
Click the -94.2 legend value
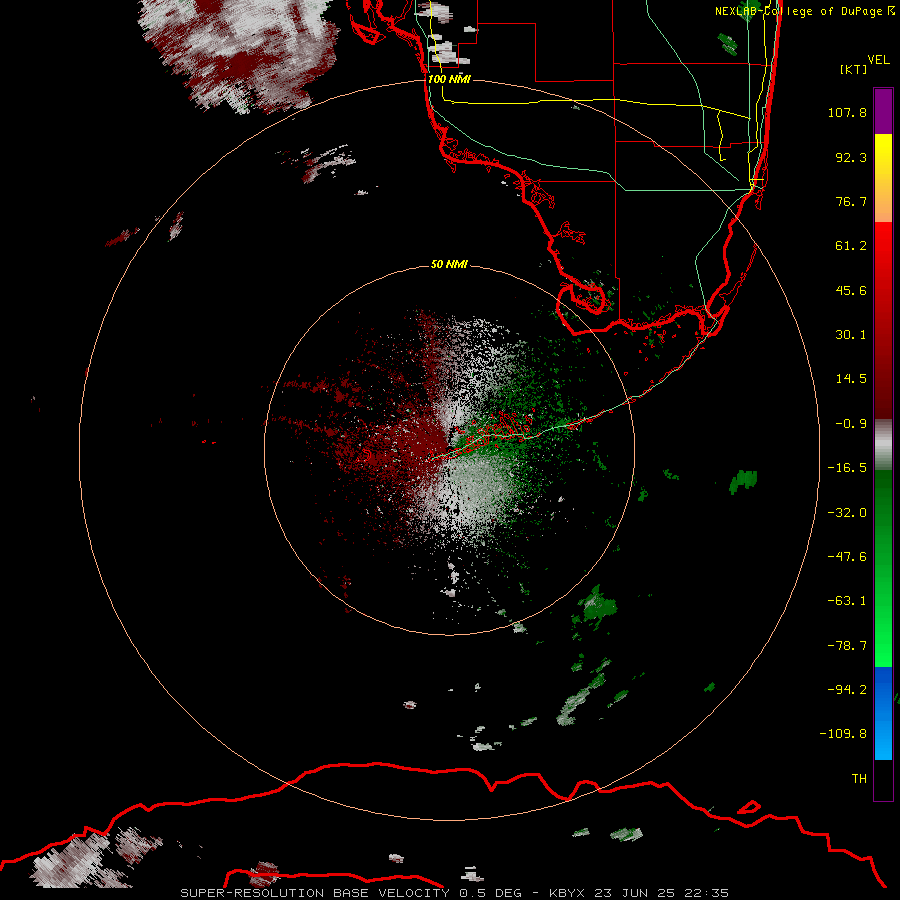pyautogui.click(x=847, y=690)
